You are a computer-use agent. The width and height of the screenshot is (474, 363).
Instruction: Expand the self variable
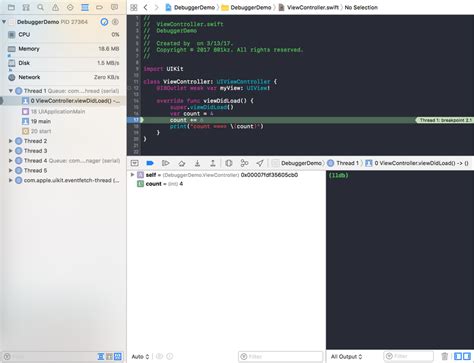[x=132, y=175]
